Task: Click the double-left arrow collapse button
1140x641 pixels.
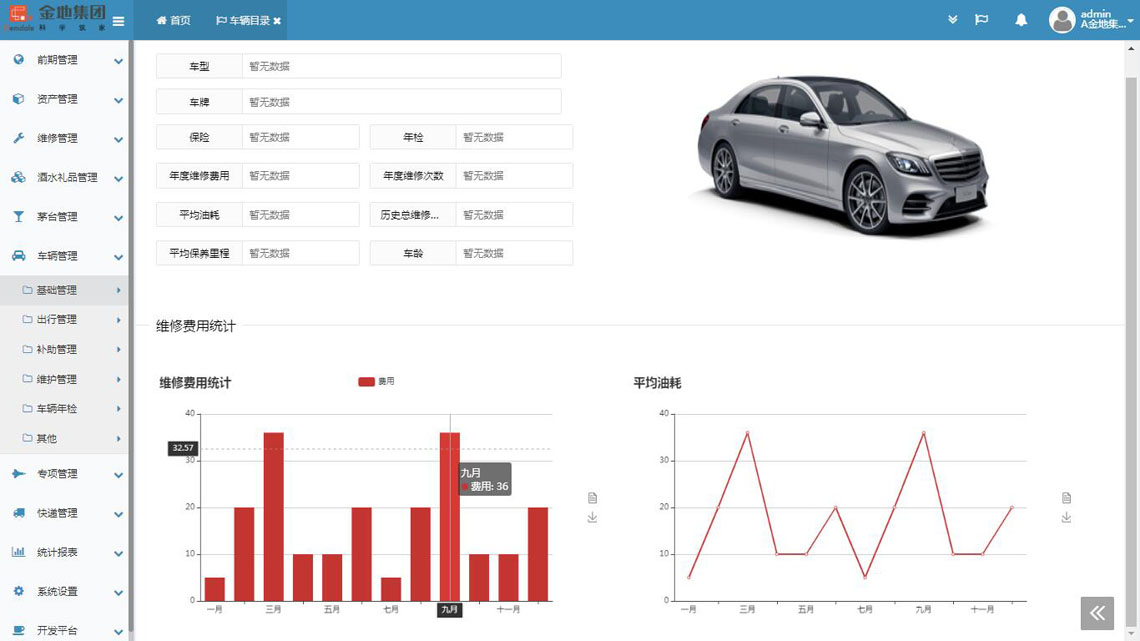Action: [1097, 613]
